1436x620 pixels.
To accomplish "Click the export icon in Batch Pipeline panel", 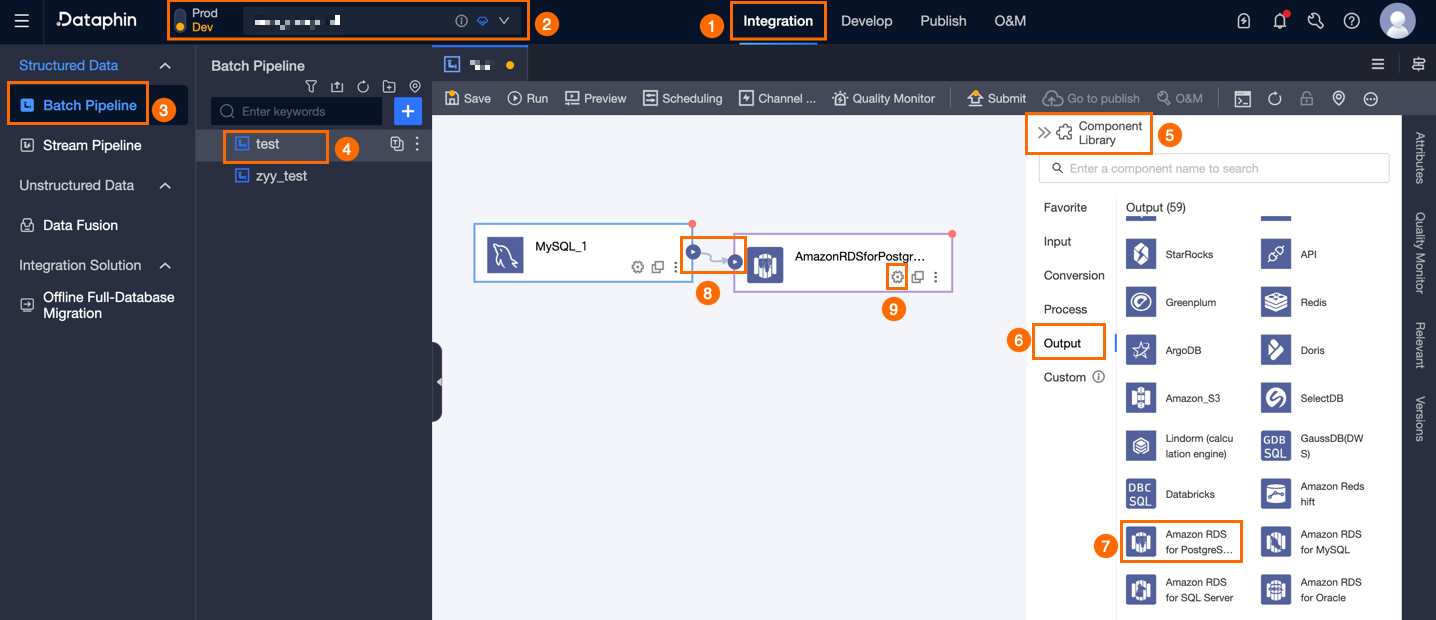I will (337, 87).
